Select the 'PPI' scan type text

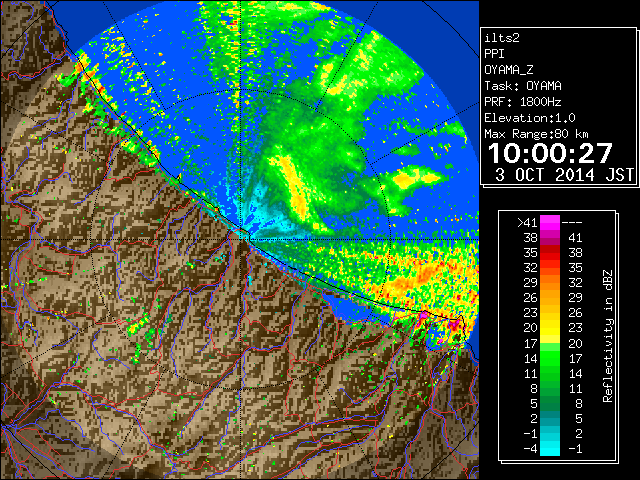(494, 54)
